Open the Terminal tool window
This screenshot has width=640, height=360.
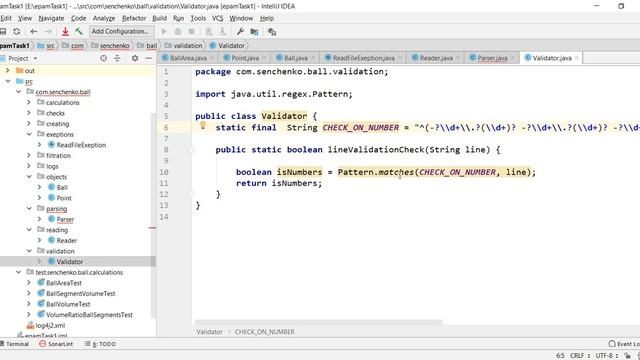point(15,344)
